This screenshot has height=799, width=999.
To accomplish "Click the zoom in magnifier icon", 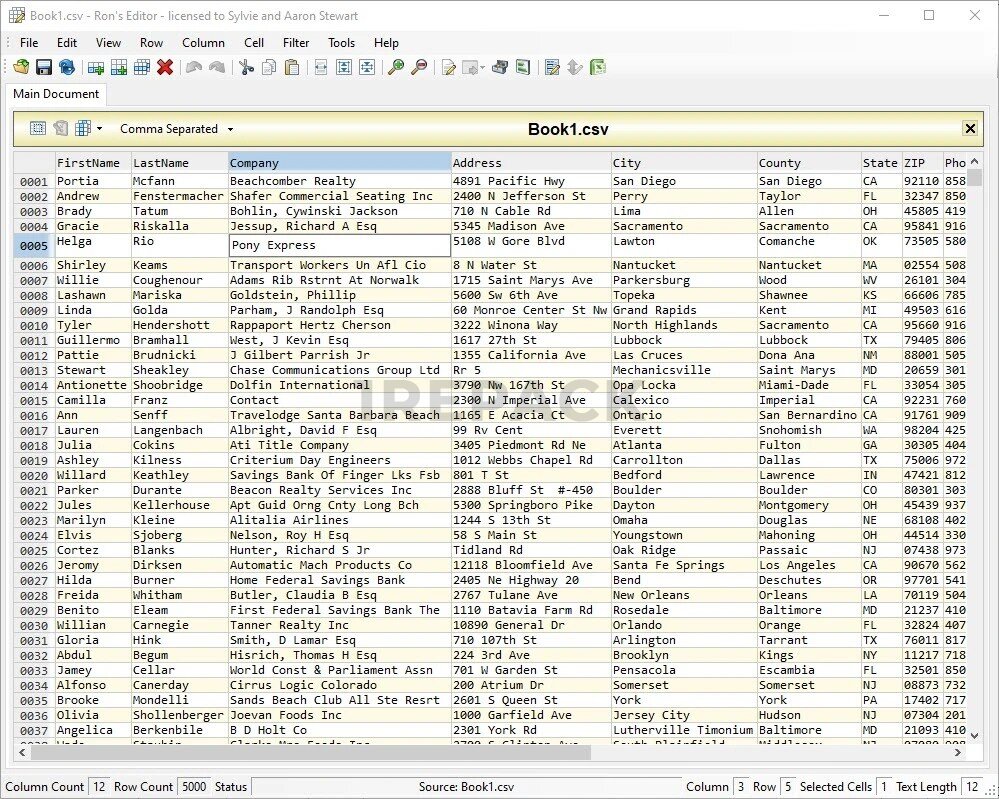I will pos(396,68).
